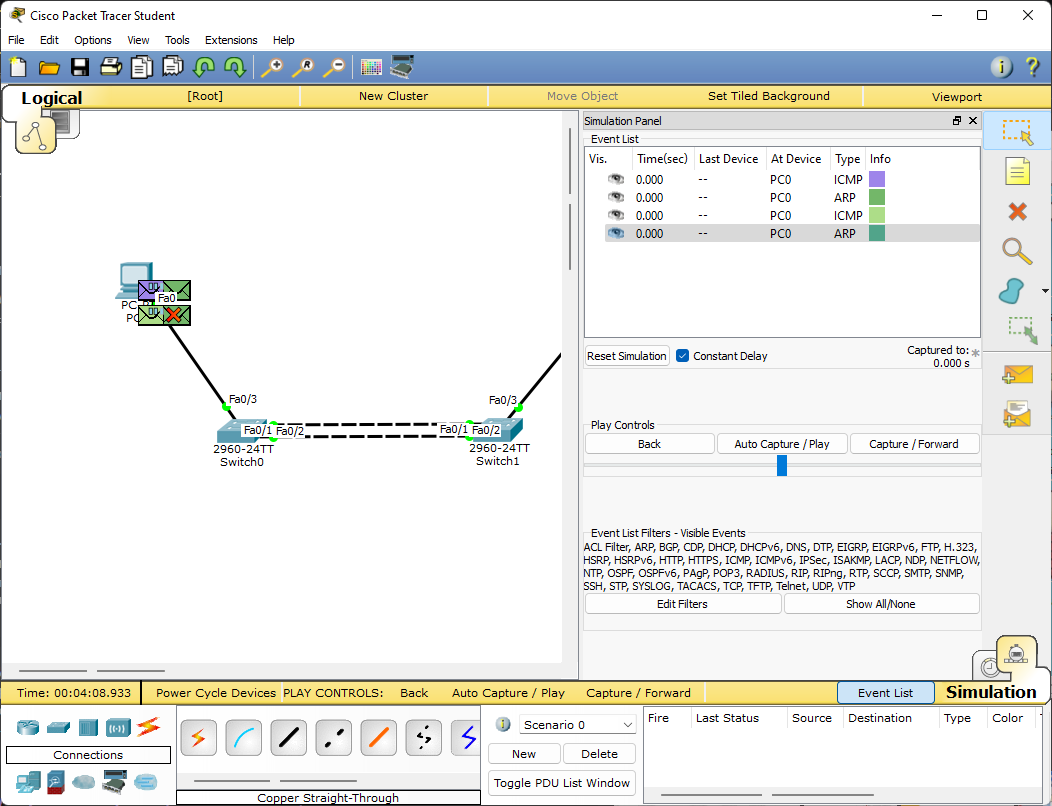This screenshot has height=806, width=1052.
Task: Open a file with folder icon
Action: pos(49,67)
